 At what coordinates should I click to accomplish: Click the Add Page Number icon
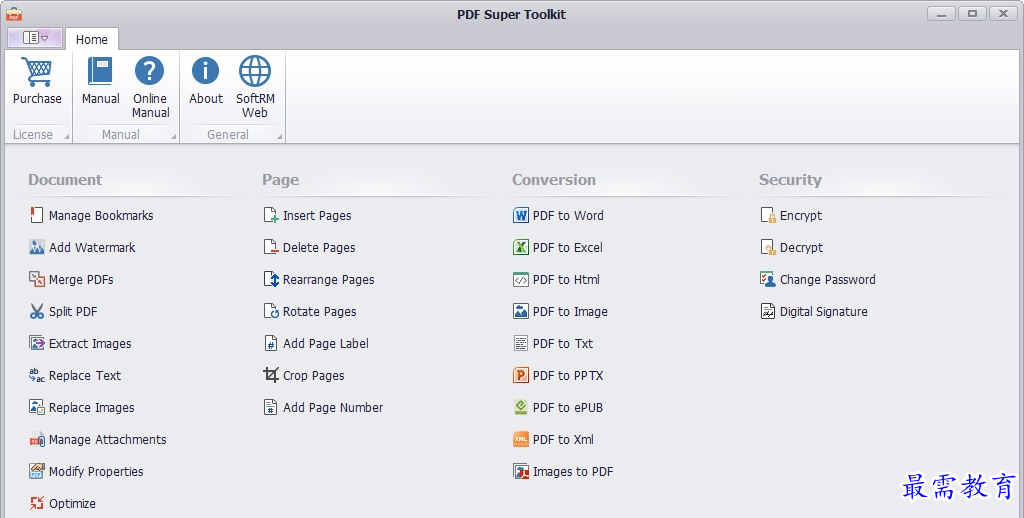click(270, 407)
